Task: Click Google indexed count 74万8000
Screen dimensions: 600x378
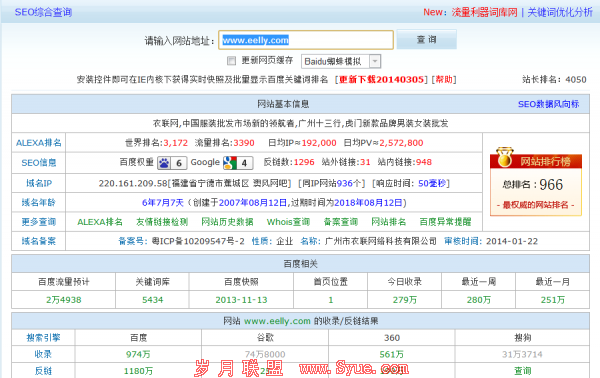Action: tap(265, 355)
